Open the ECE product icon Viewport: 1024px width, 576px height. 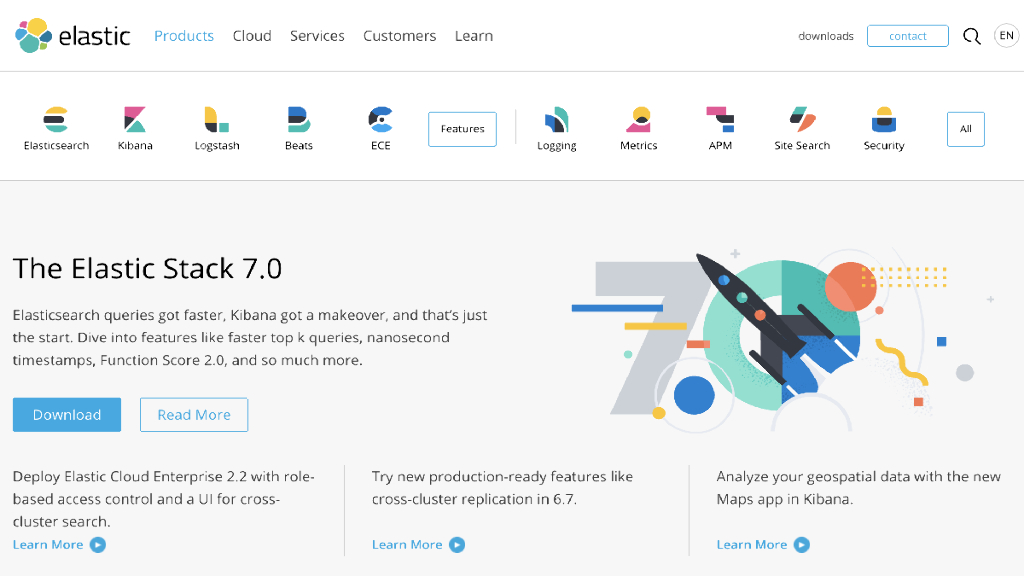pyautogui.click(x=381, y=120)
